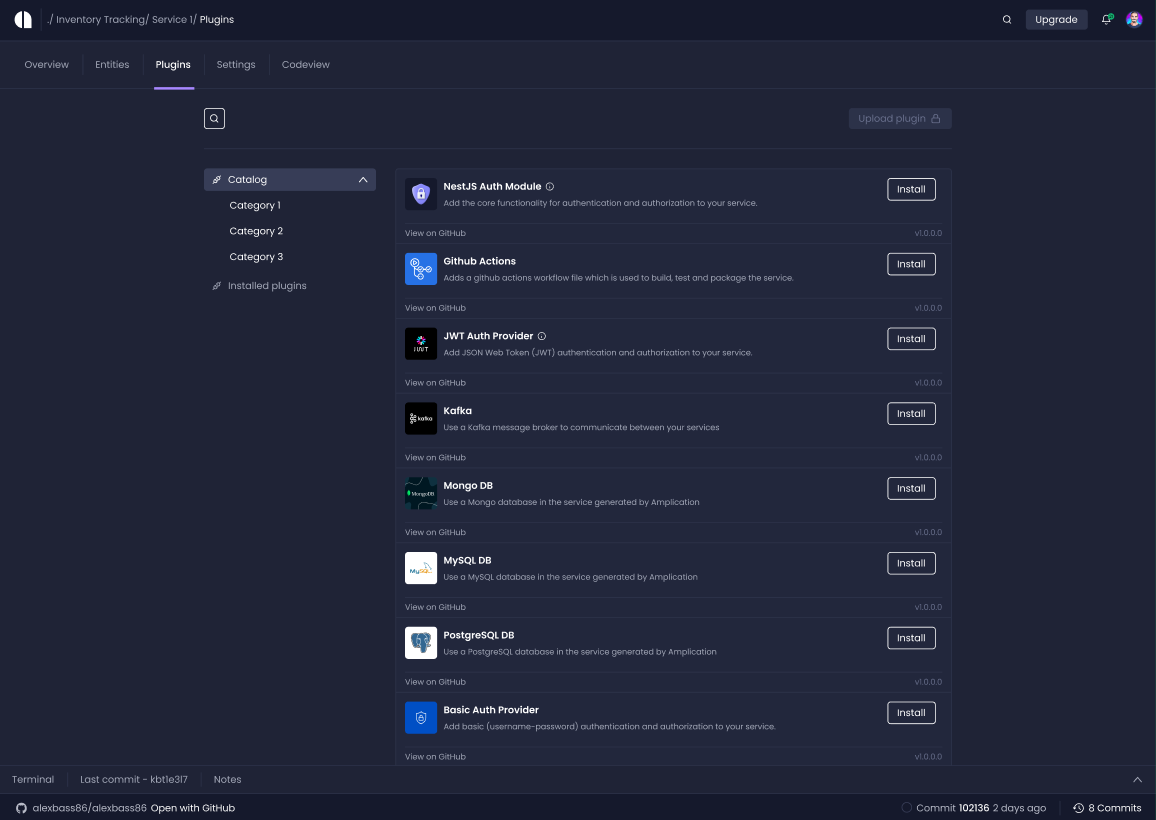This screenshot has width=1156, height=820.
Task: Select Category 2 in the catalog sidebar
Action: pyautogui.click(x=254, y=230)
